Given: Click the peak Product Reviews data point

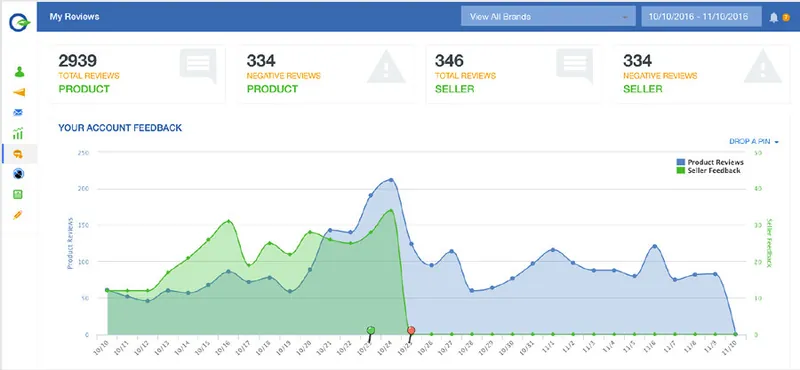Looking at the screenshot, I should (391, 180).
